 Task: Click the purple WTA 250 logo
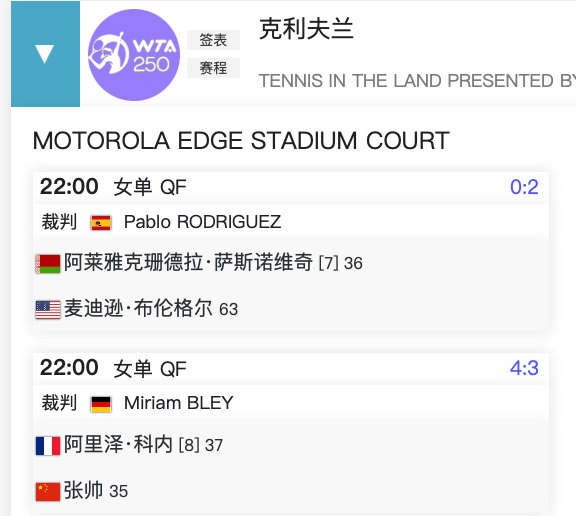[x=134, y=55]
